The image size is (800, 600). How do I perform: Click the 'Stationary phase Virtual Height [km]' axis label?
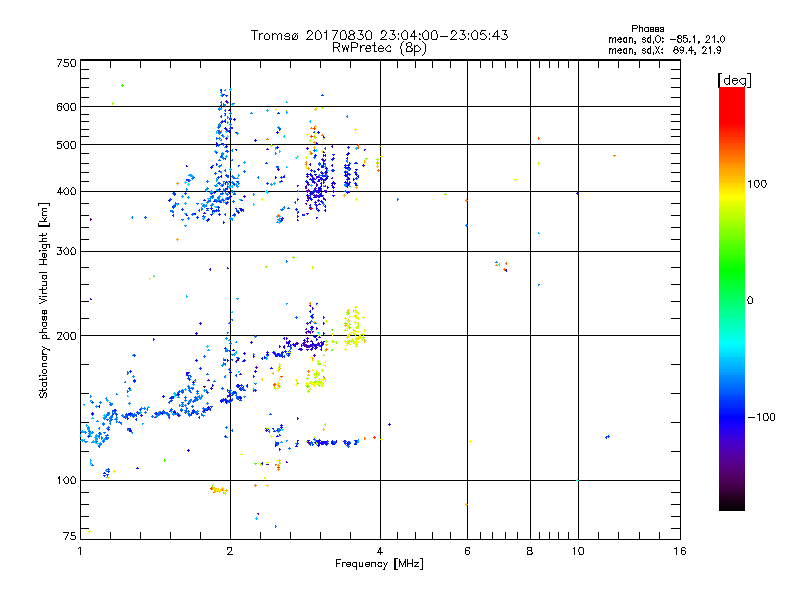click(x=44, y=301)
